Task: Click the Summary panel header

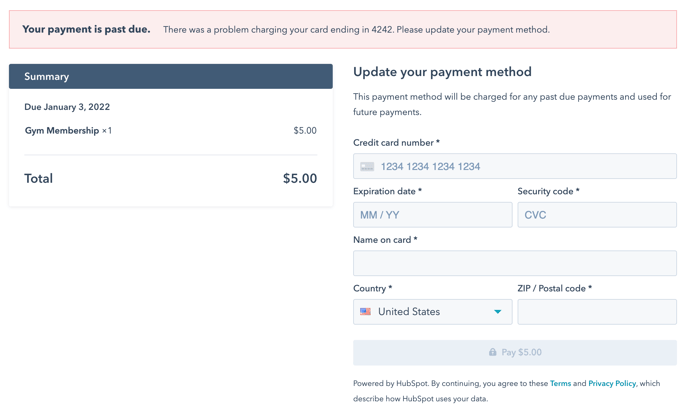Action: (171, 76)
